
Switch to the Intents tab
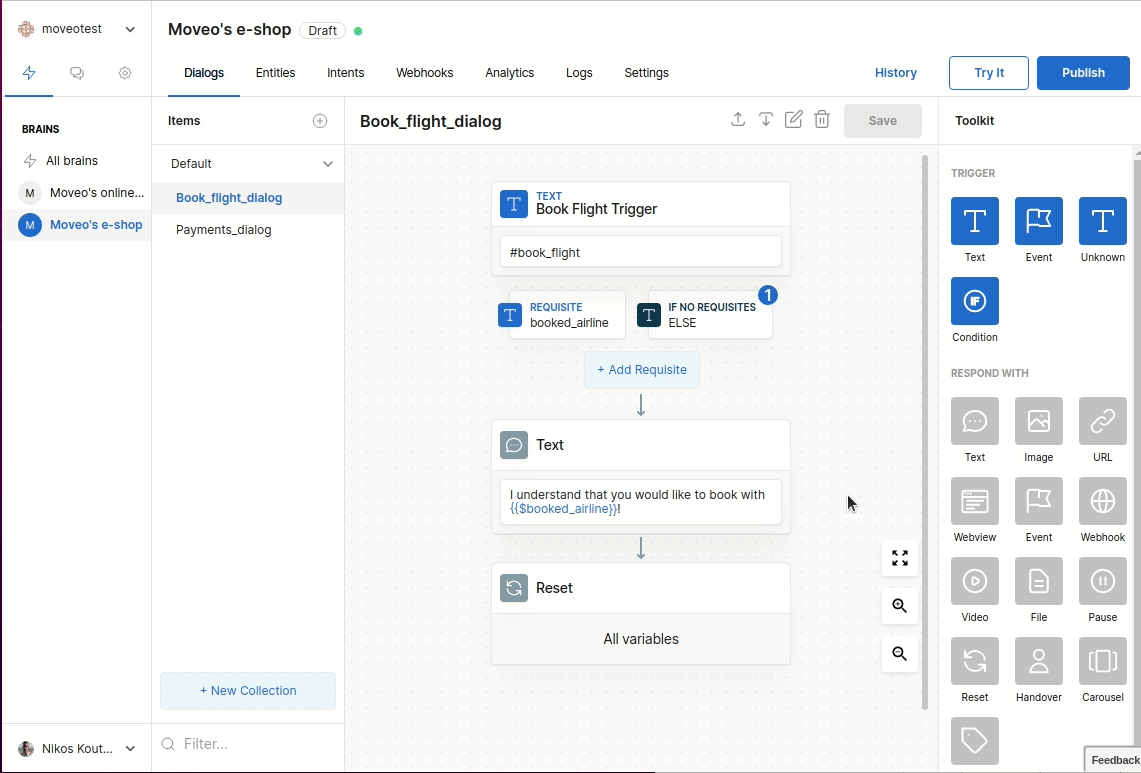coord(345,73)
